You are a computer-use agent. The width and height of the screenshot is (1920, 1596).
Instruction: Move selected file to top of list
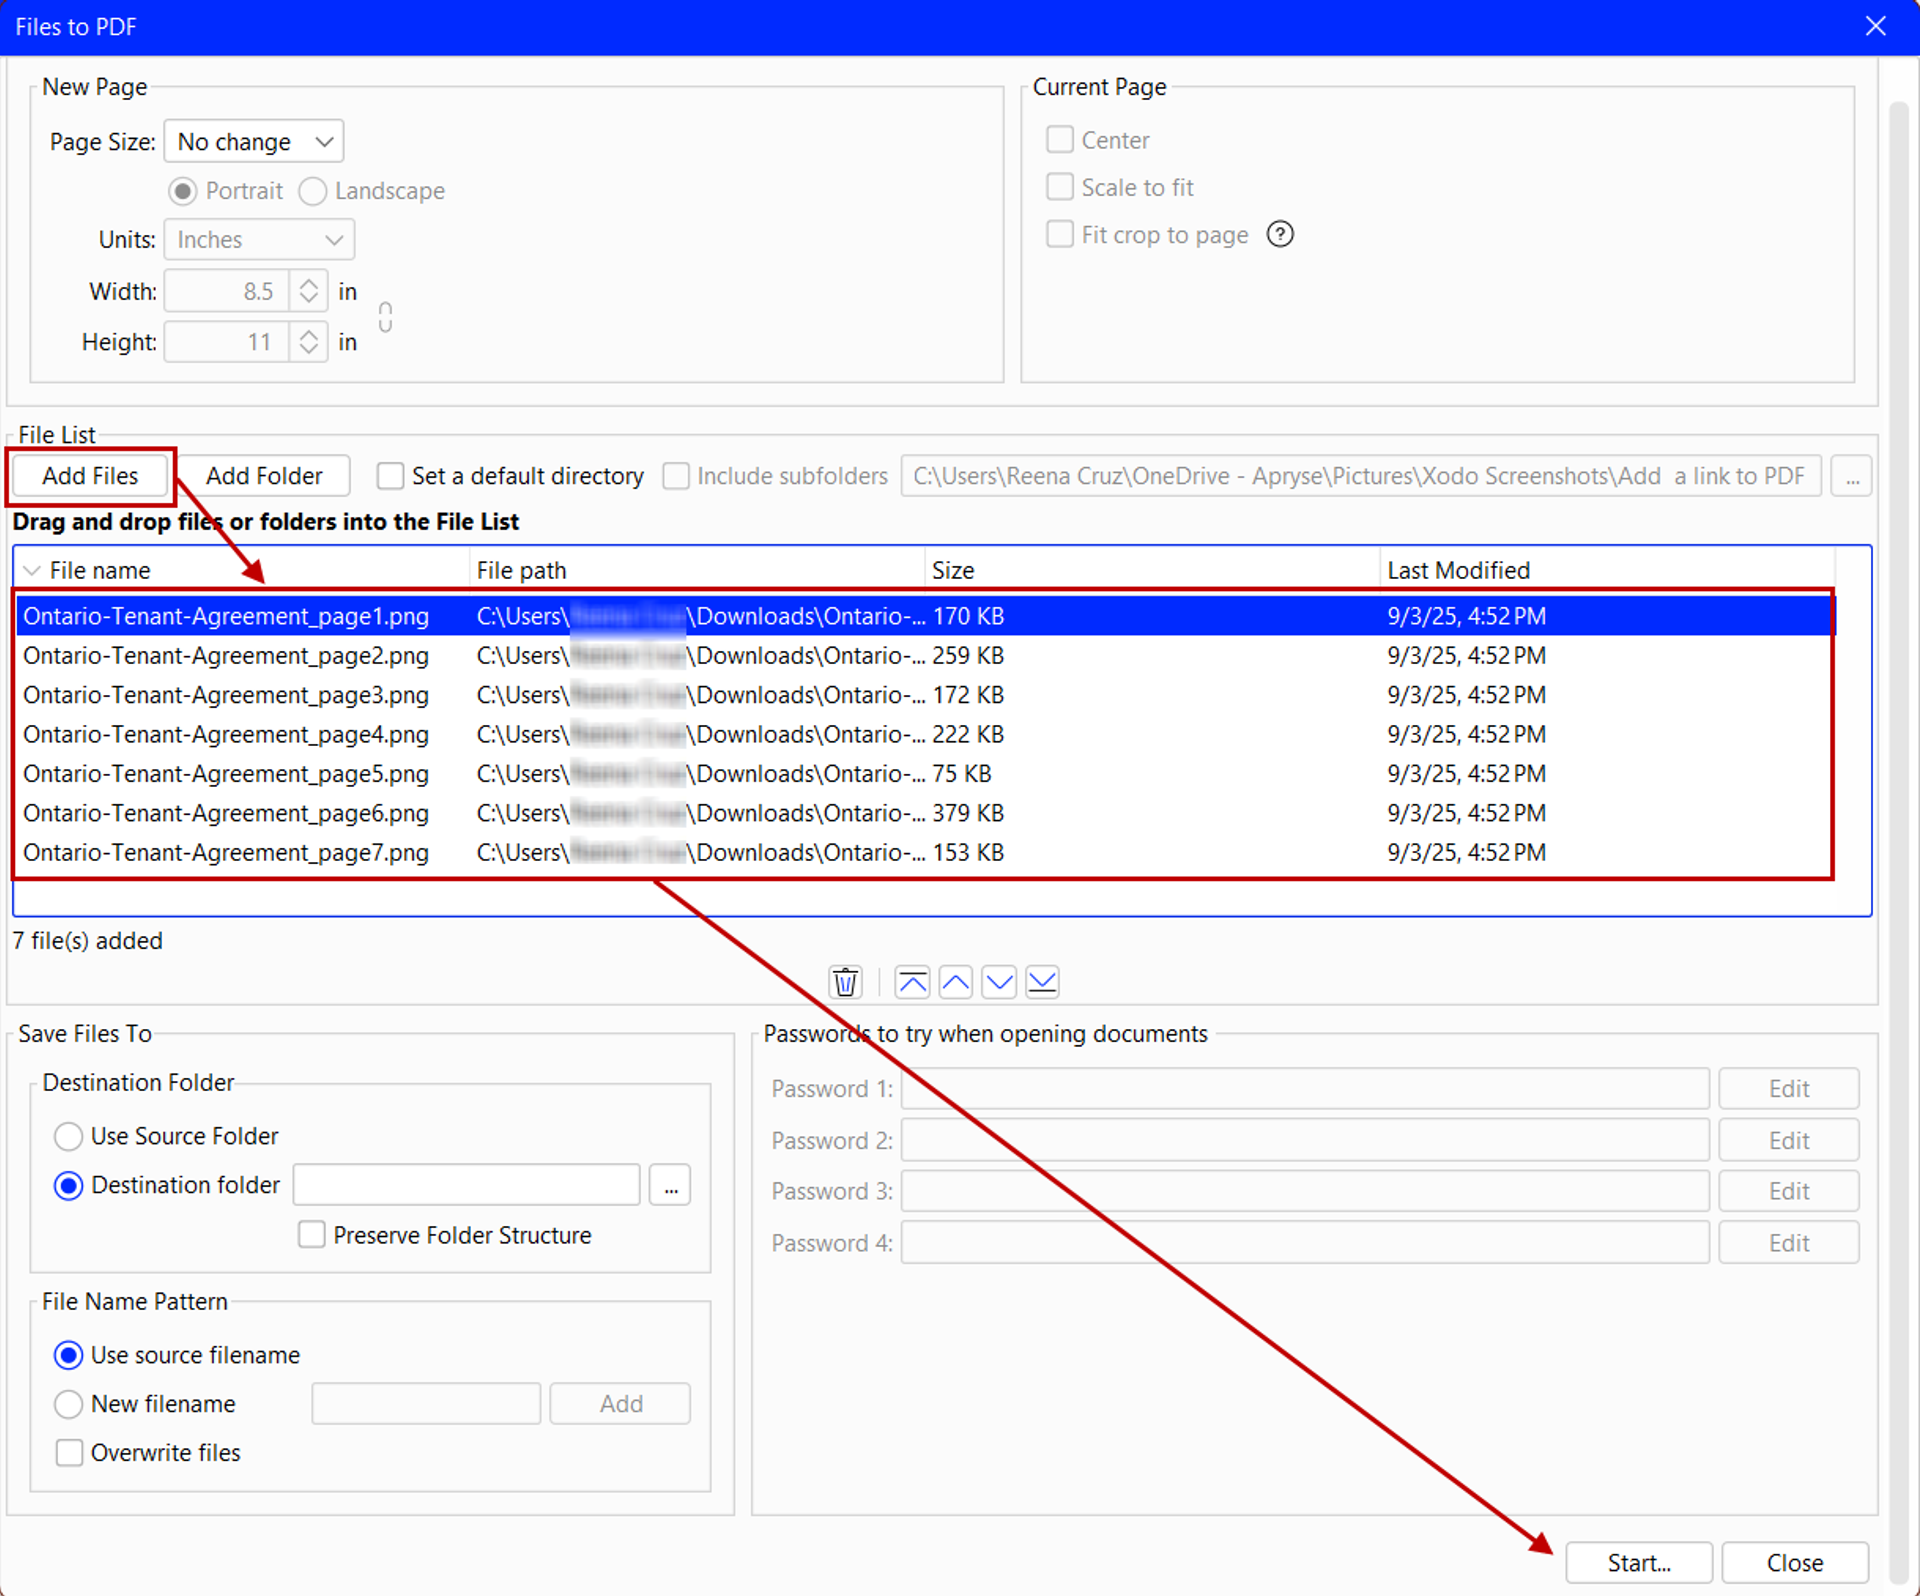[x=912, y=983]
